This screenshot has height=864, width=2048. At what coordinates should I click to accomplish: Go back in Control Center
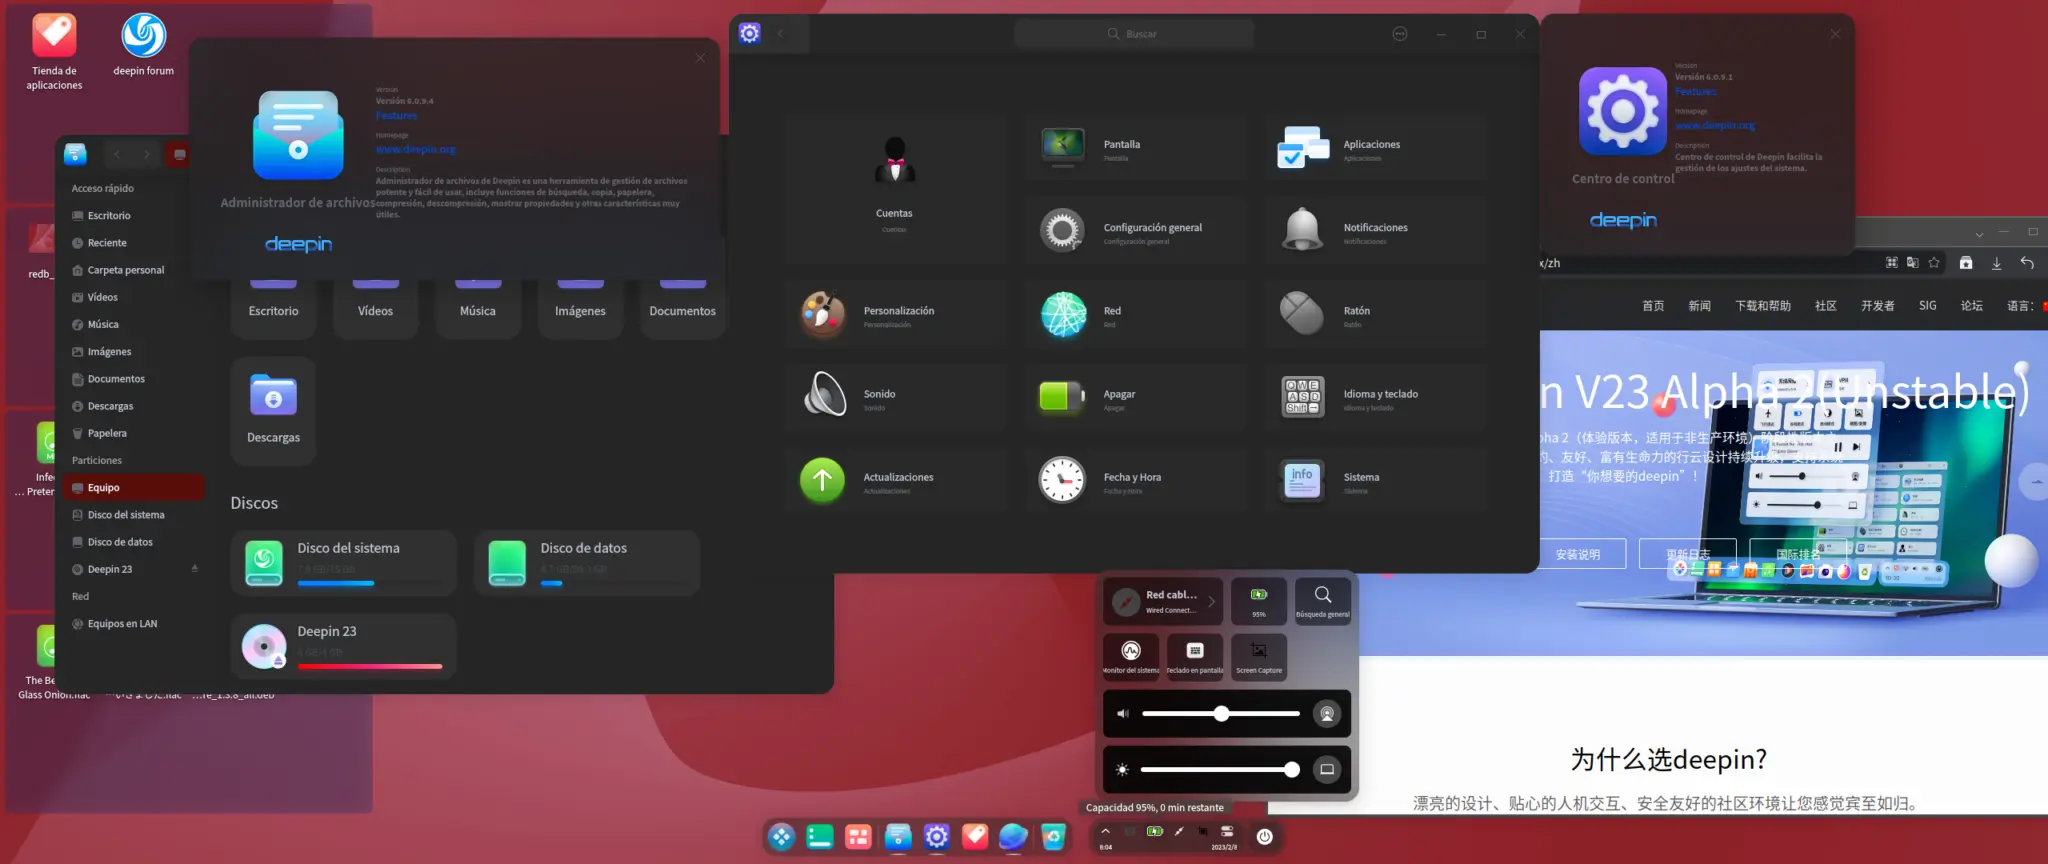tap(781, 34)
